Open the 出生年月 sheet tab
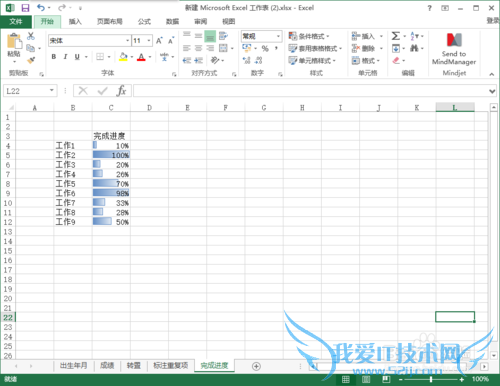500x386 pixels. (73, 366)
